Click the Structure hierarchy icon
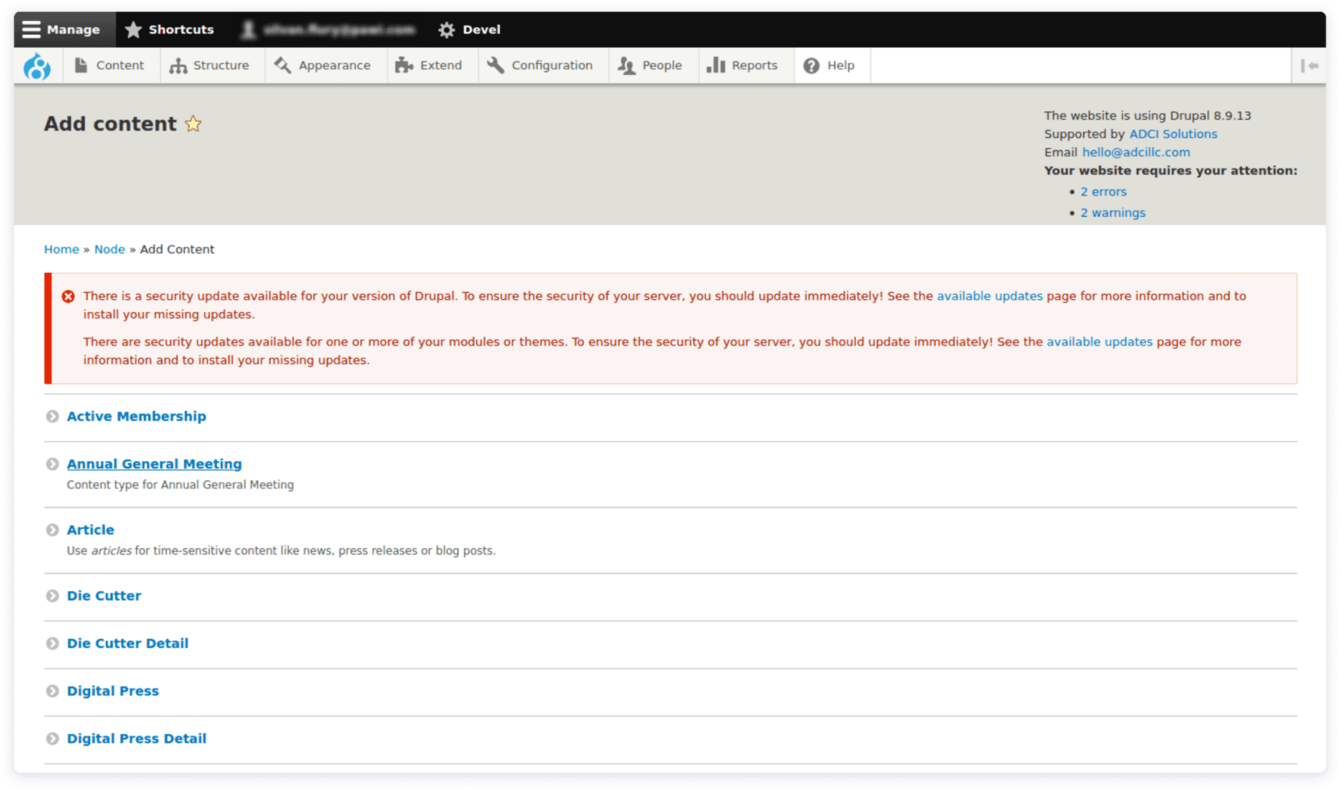The width and height of the screenshot is (1340, 789). 178,65
